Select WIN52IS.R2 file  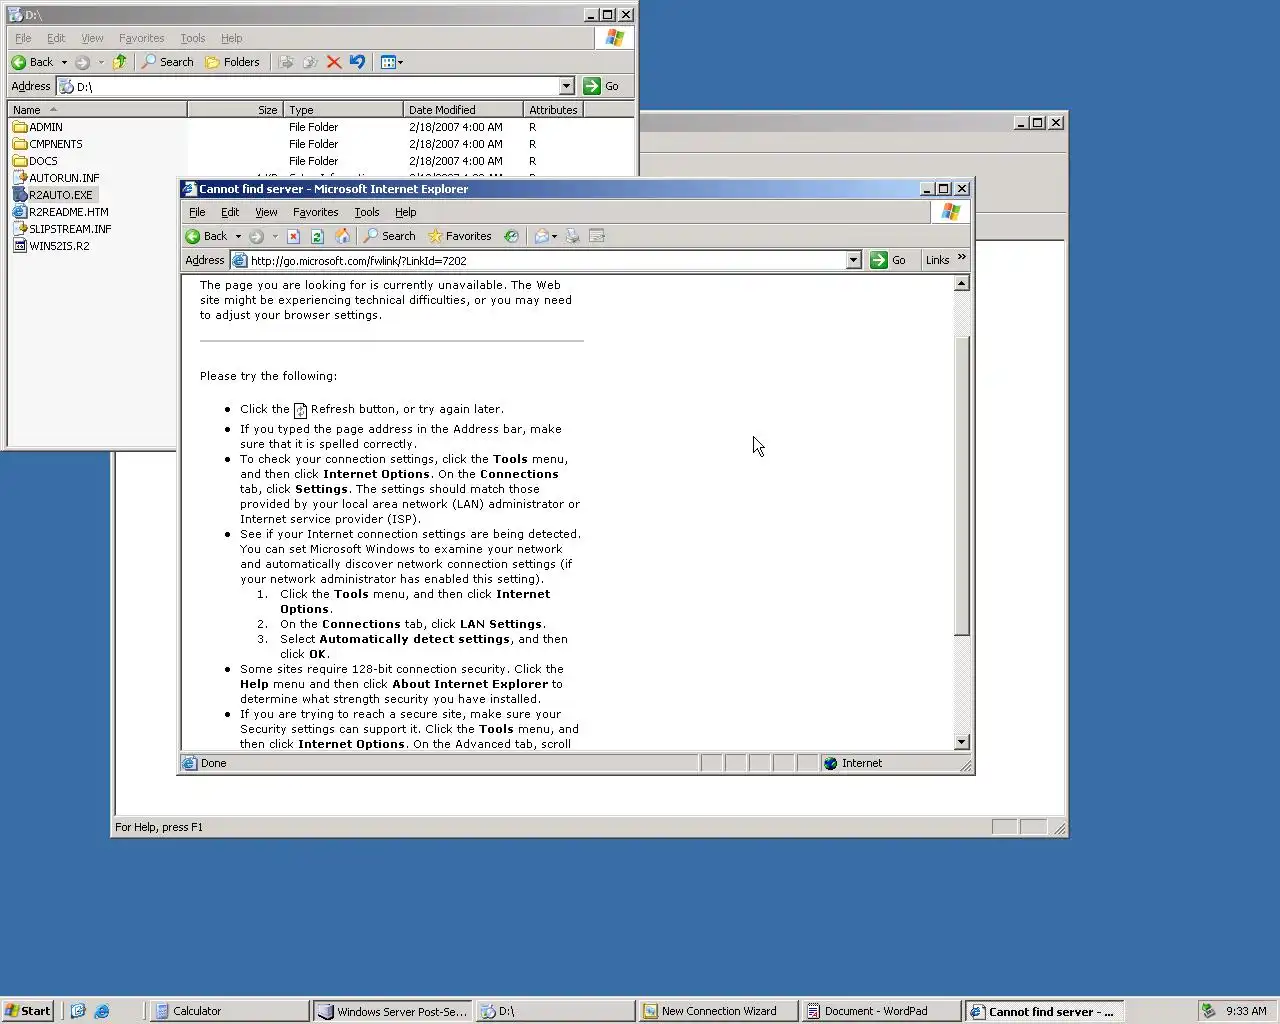pos(51,246)
